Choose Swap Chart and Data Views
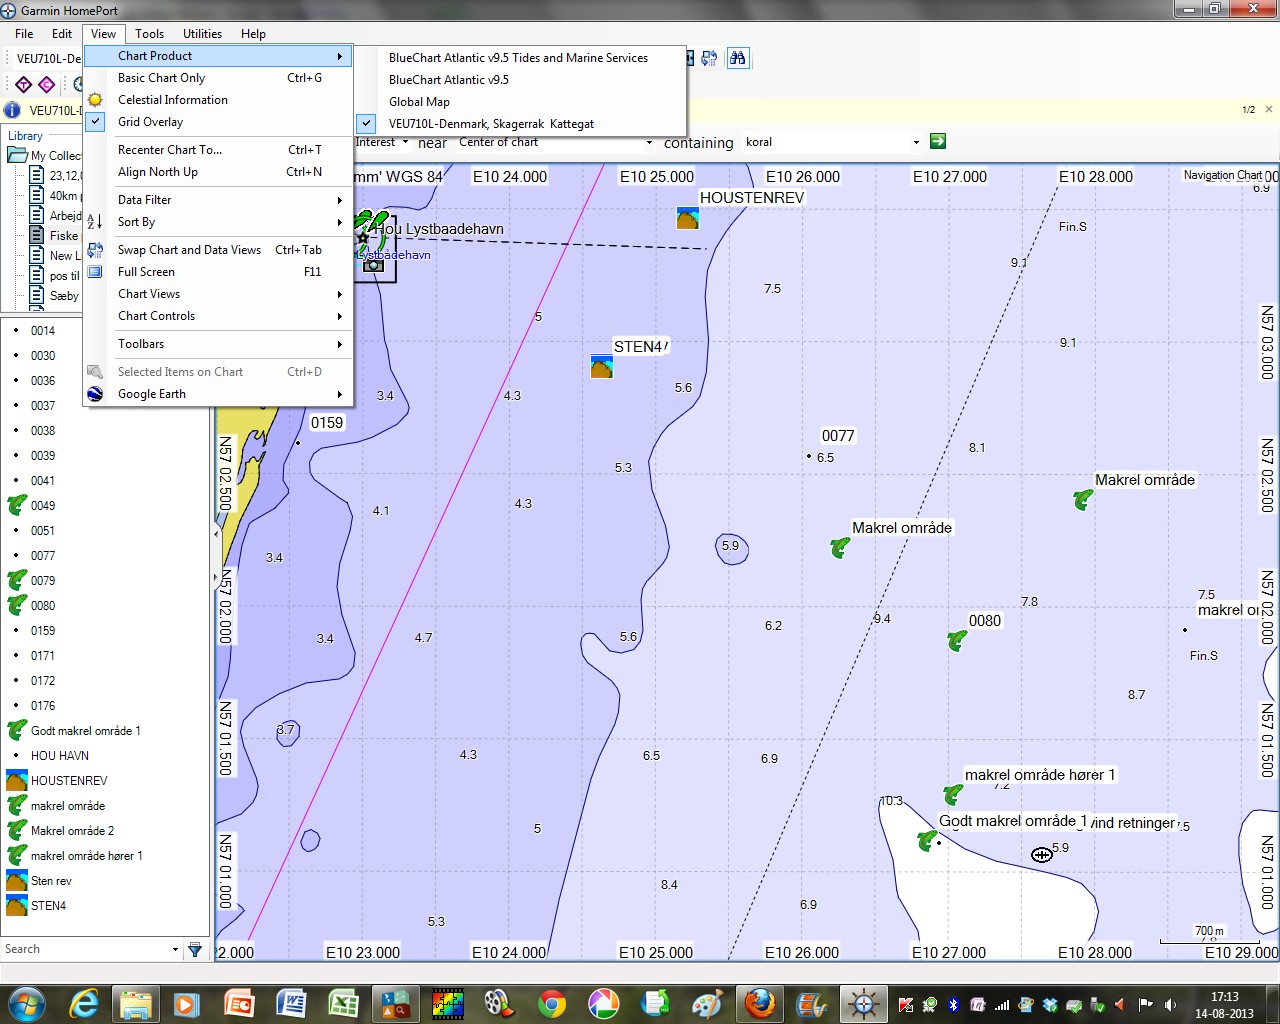This screenshot has width=1280, height=1024. point(218,250)
